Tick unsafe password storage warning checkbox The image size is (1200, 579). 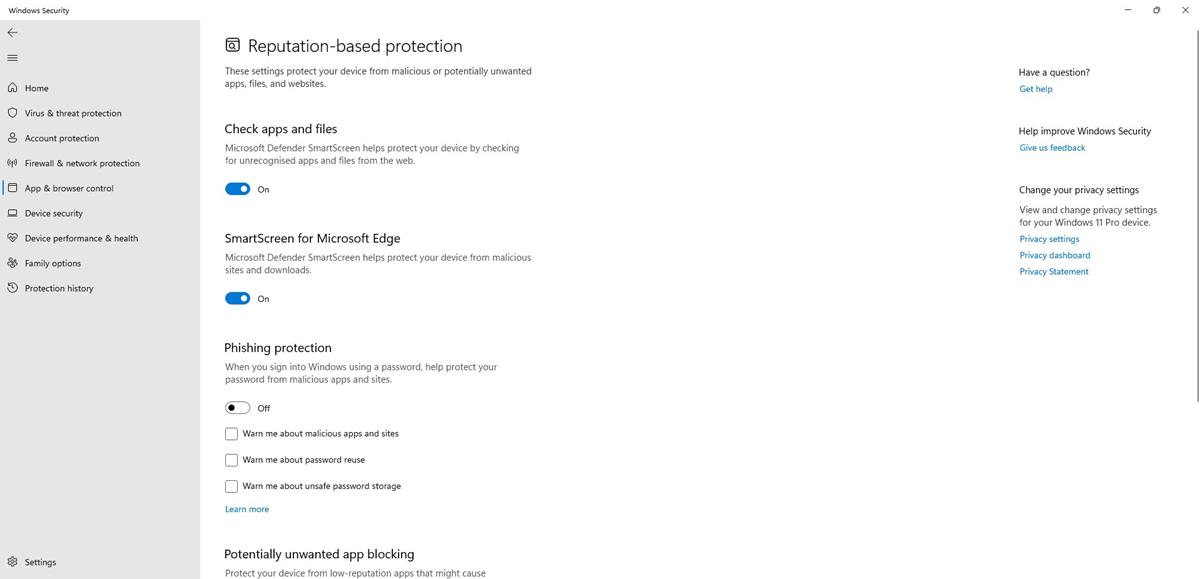pos(231,486)
